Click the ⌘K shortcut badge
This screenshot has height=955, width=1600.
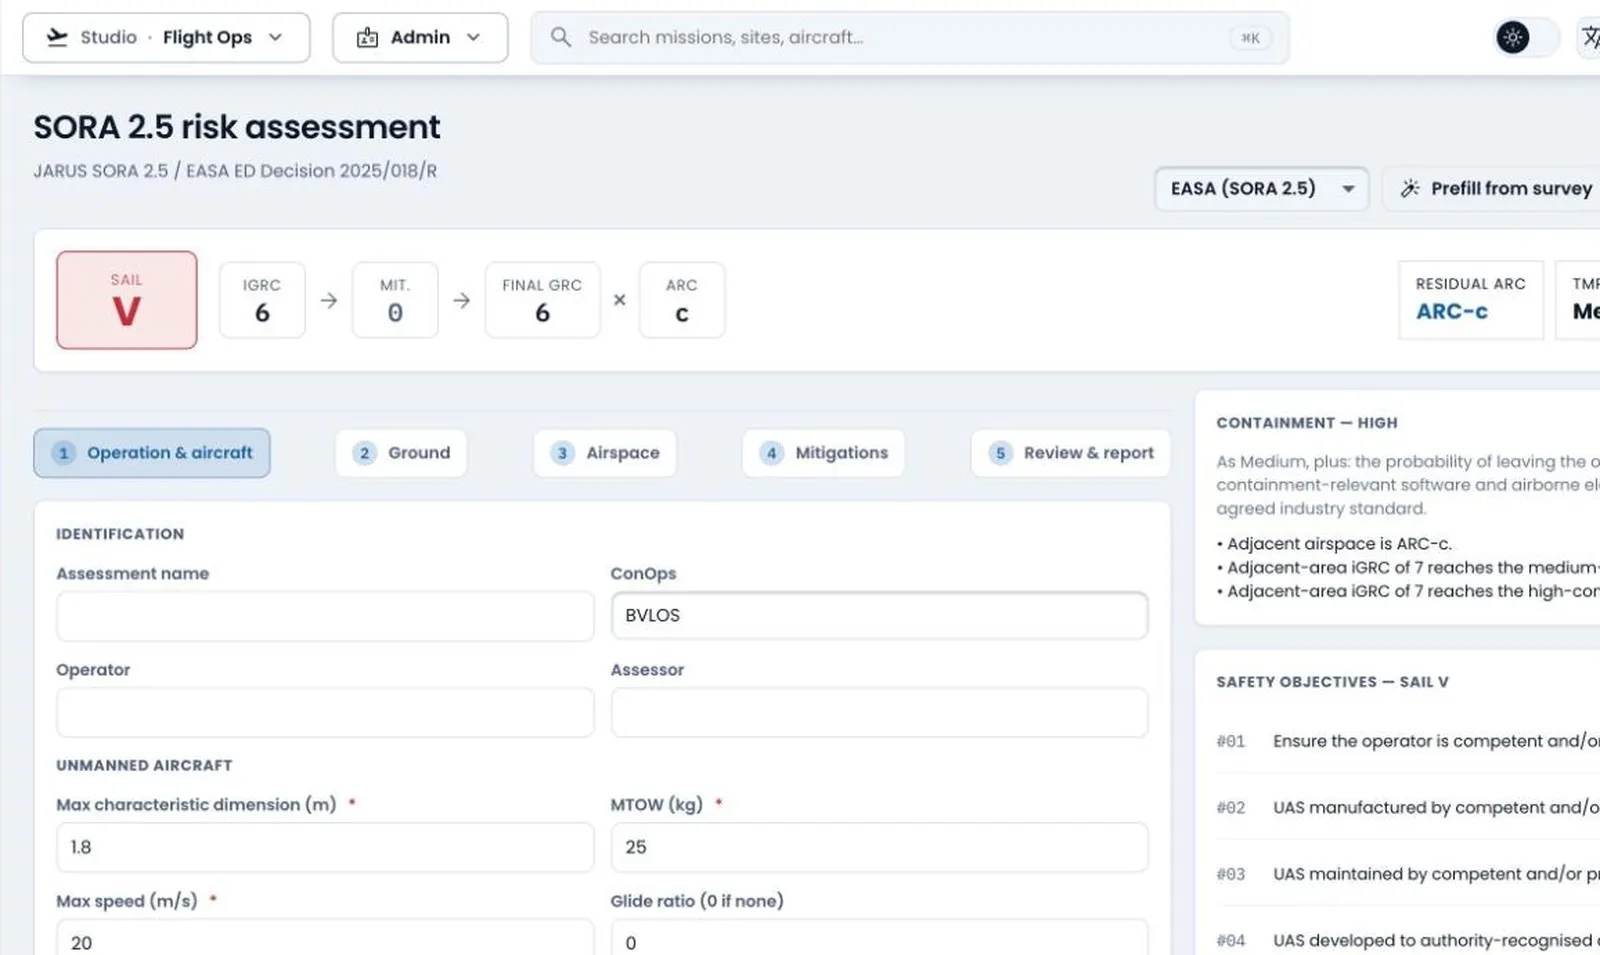1250,38
